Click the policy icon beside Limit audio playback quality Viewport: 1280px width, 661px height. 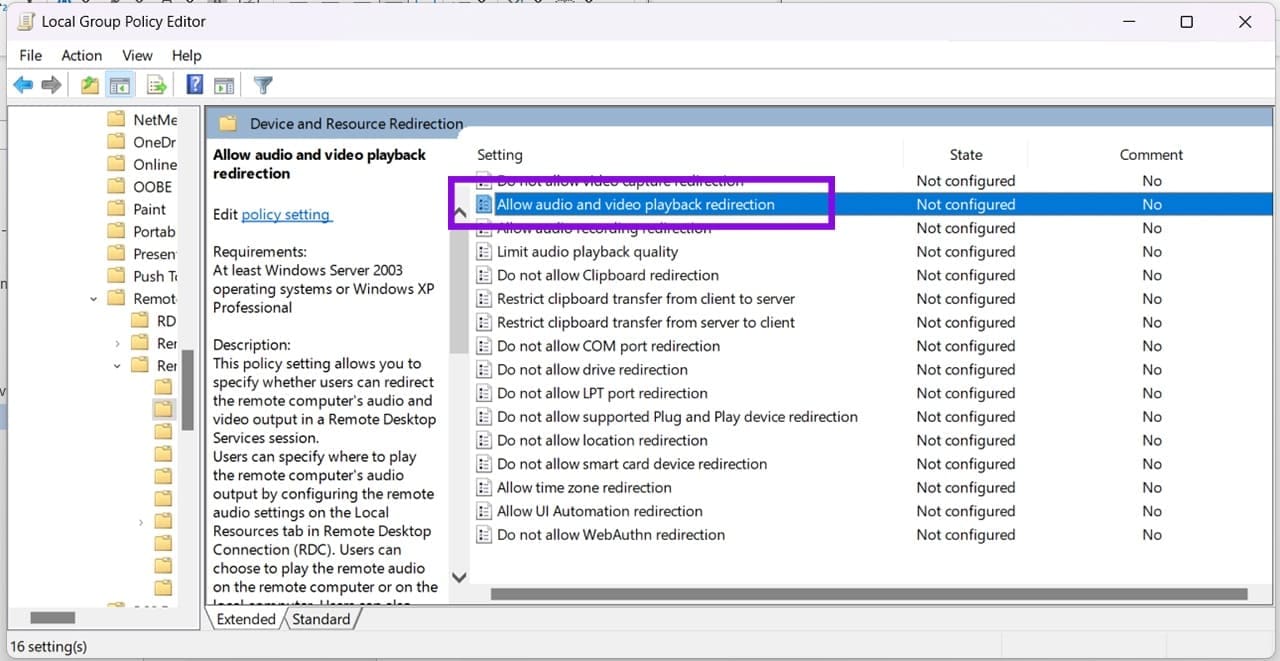(484, 252)
